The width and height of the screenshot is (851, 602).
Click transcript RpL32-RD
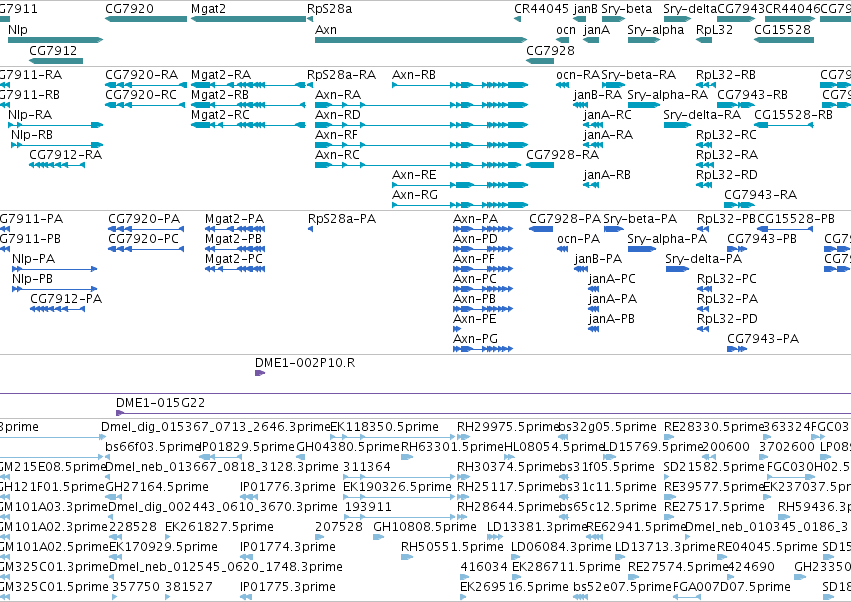(x=726, y=175)
